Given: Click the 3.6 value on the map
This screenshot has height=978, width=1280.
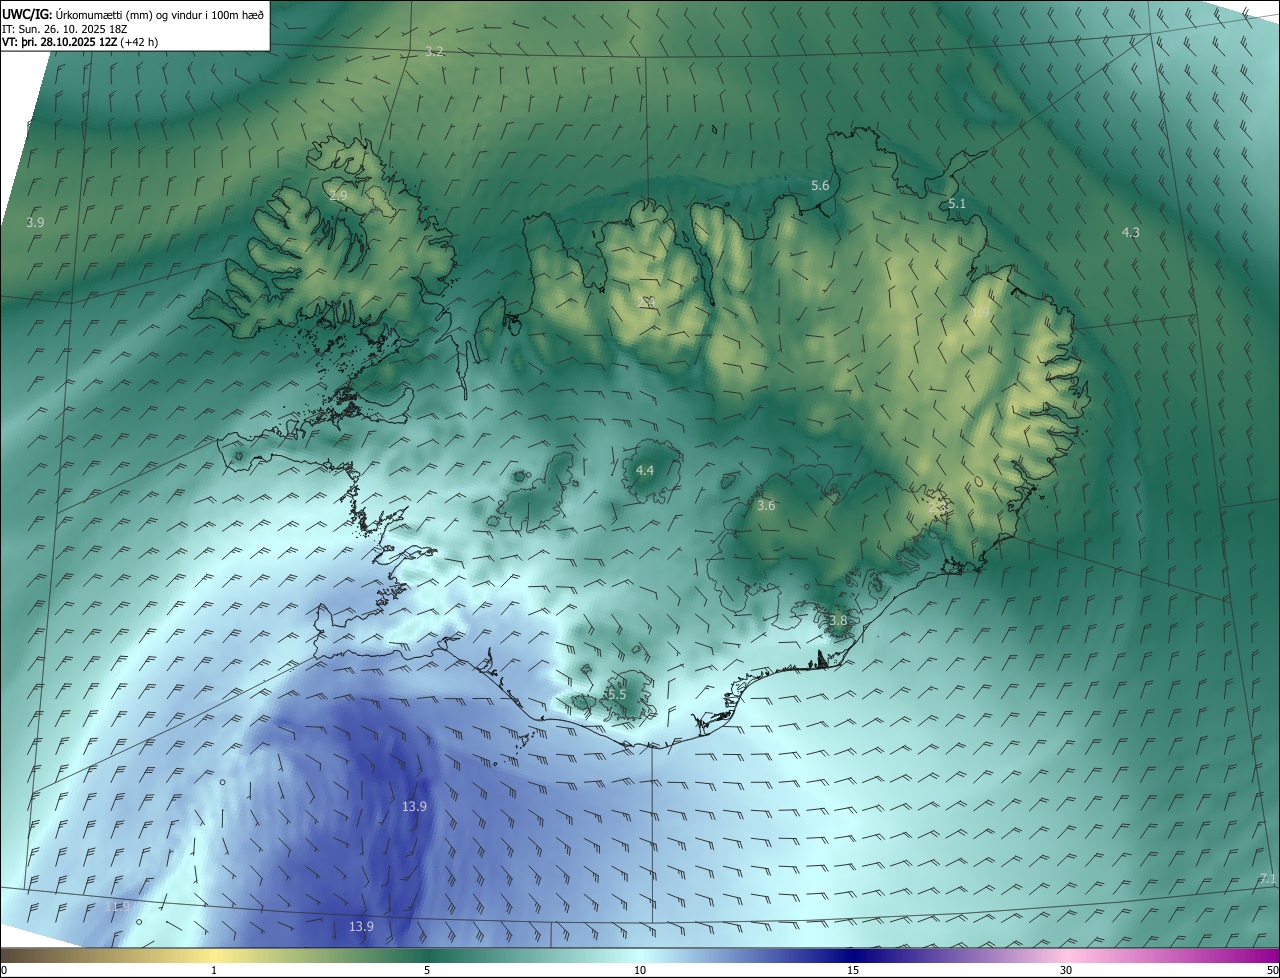Looking at the screenshot, I should click(766, 506).
